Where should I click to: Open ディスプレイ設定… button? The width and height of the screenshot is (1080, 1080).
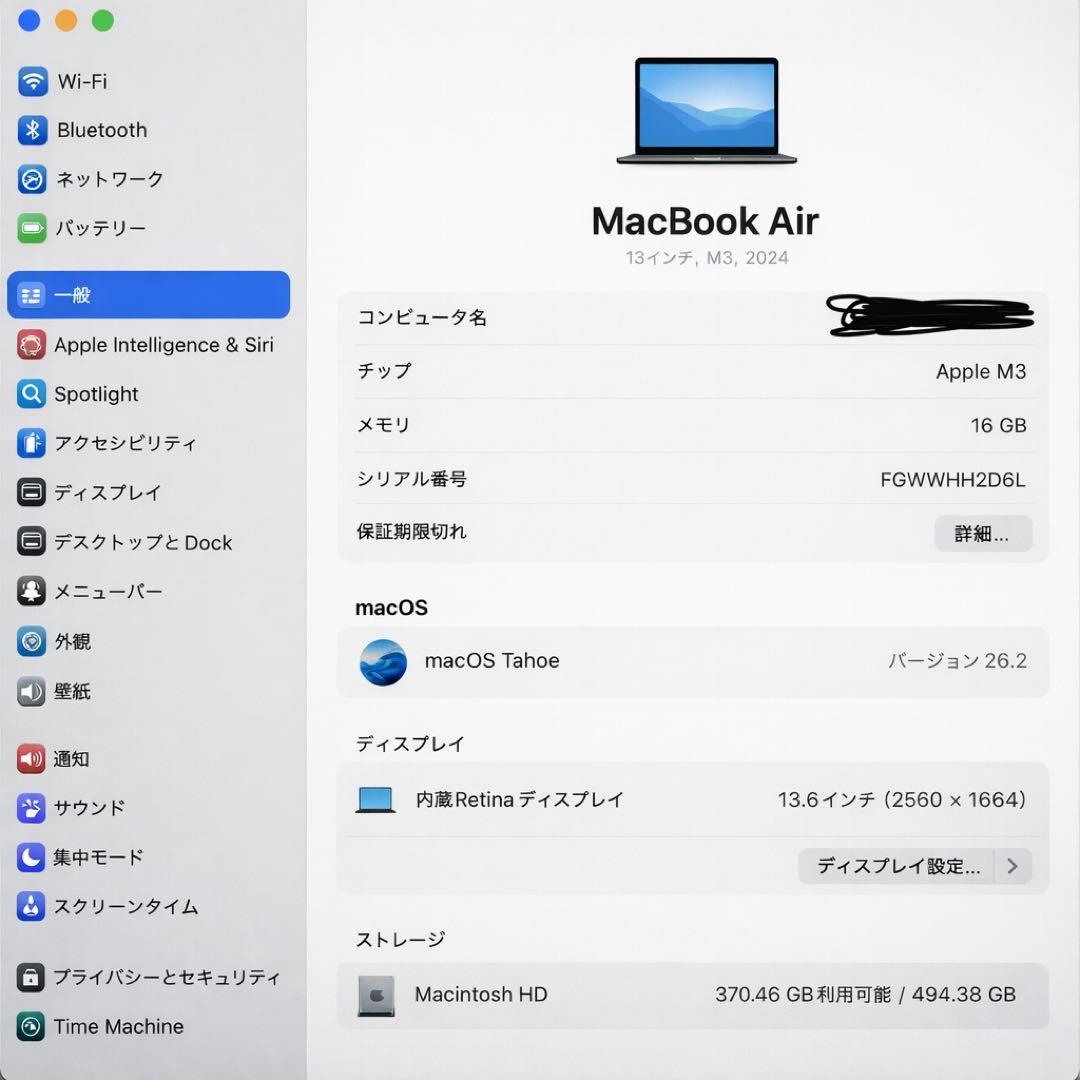click(x=897, y=866)
